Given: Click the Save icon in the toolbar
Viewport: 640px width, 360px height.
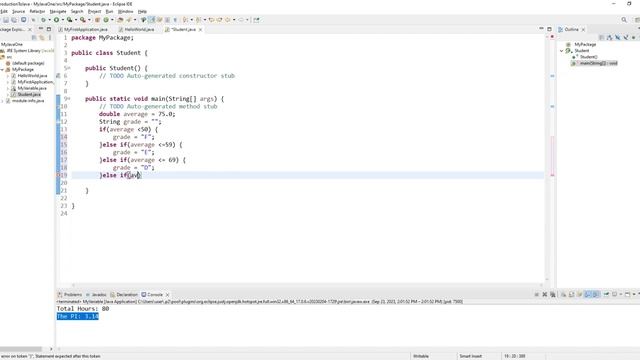Looking at the screenshot, I should click(5, 20).
